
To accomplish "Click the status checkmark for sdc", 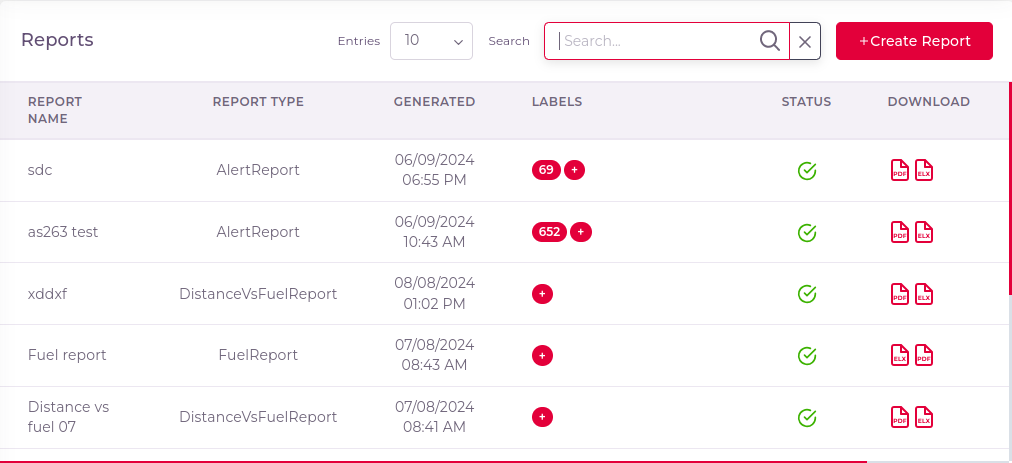I will [x=807, y=170].
